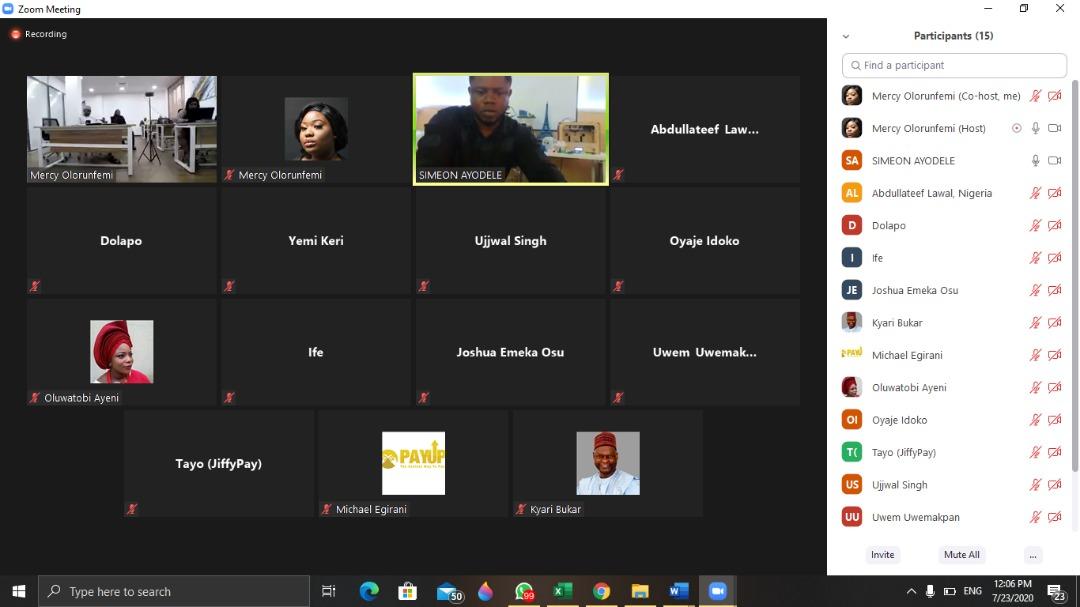Open Microsoft Word from the taskbar
The image size is (1080, 607).
(678, 591)
